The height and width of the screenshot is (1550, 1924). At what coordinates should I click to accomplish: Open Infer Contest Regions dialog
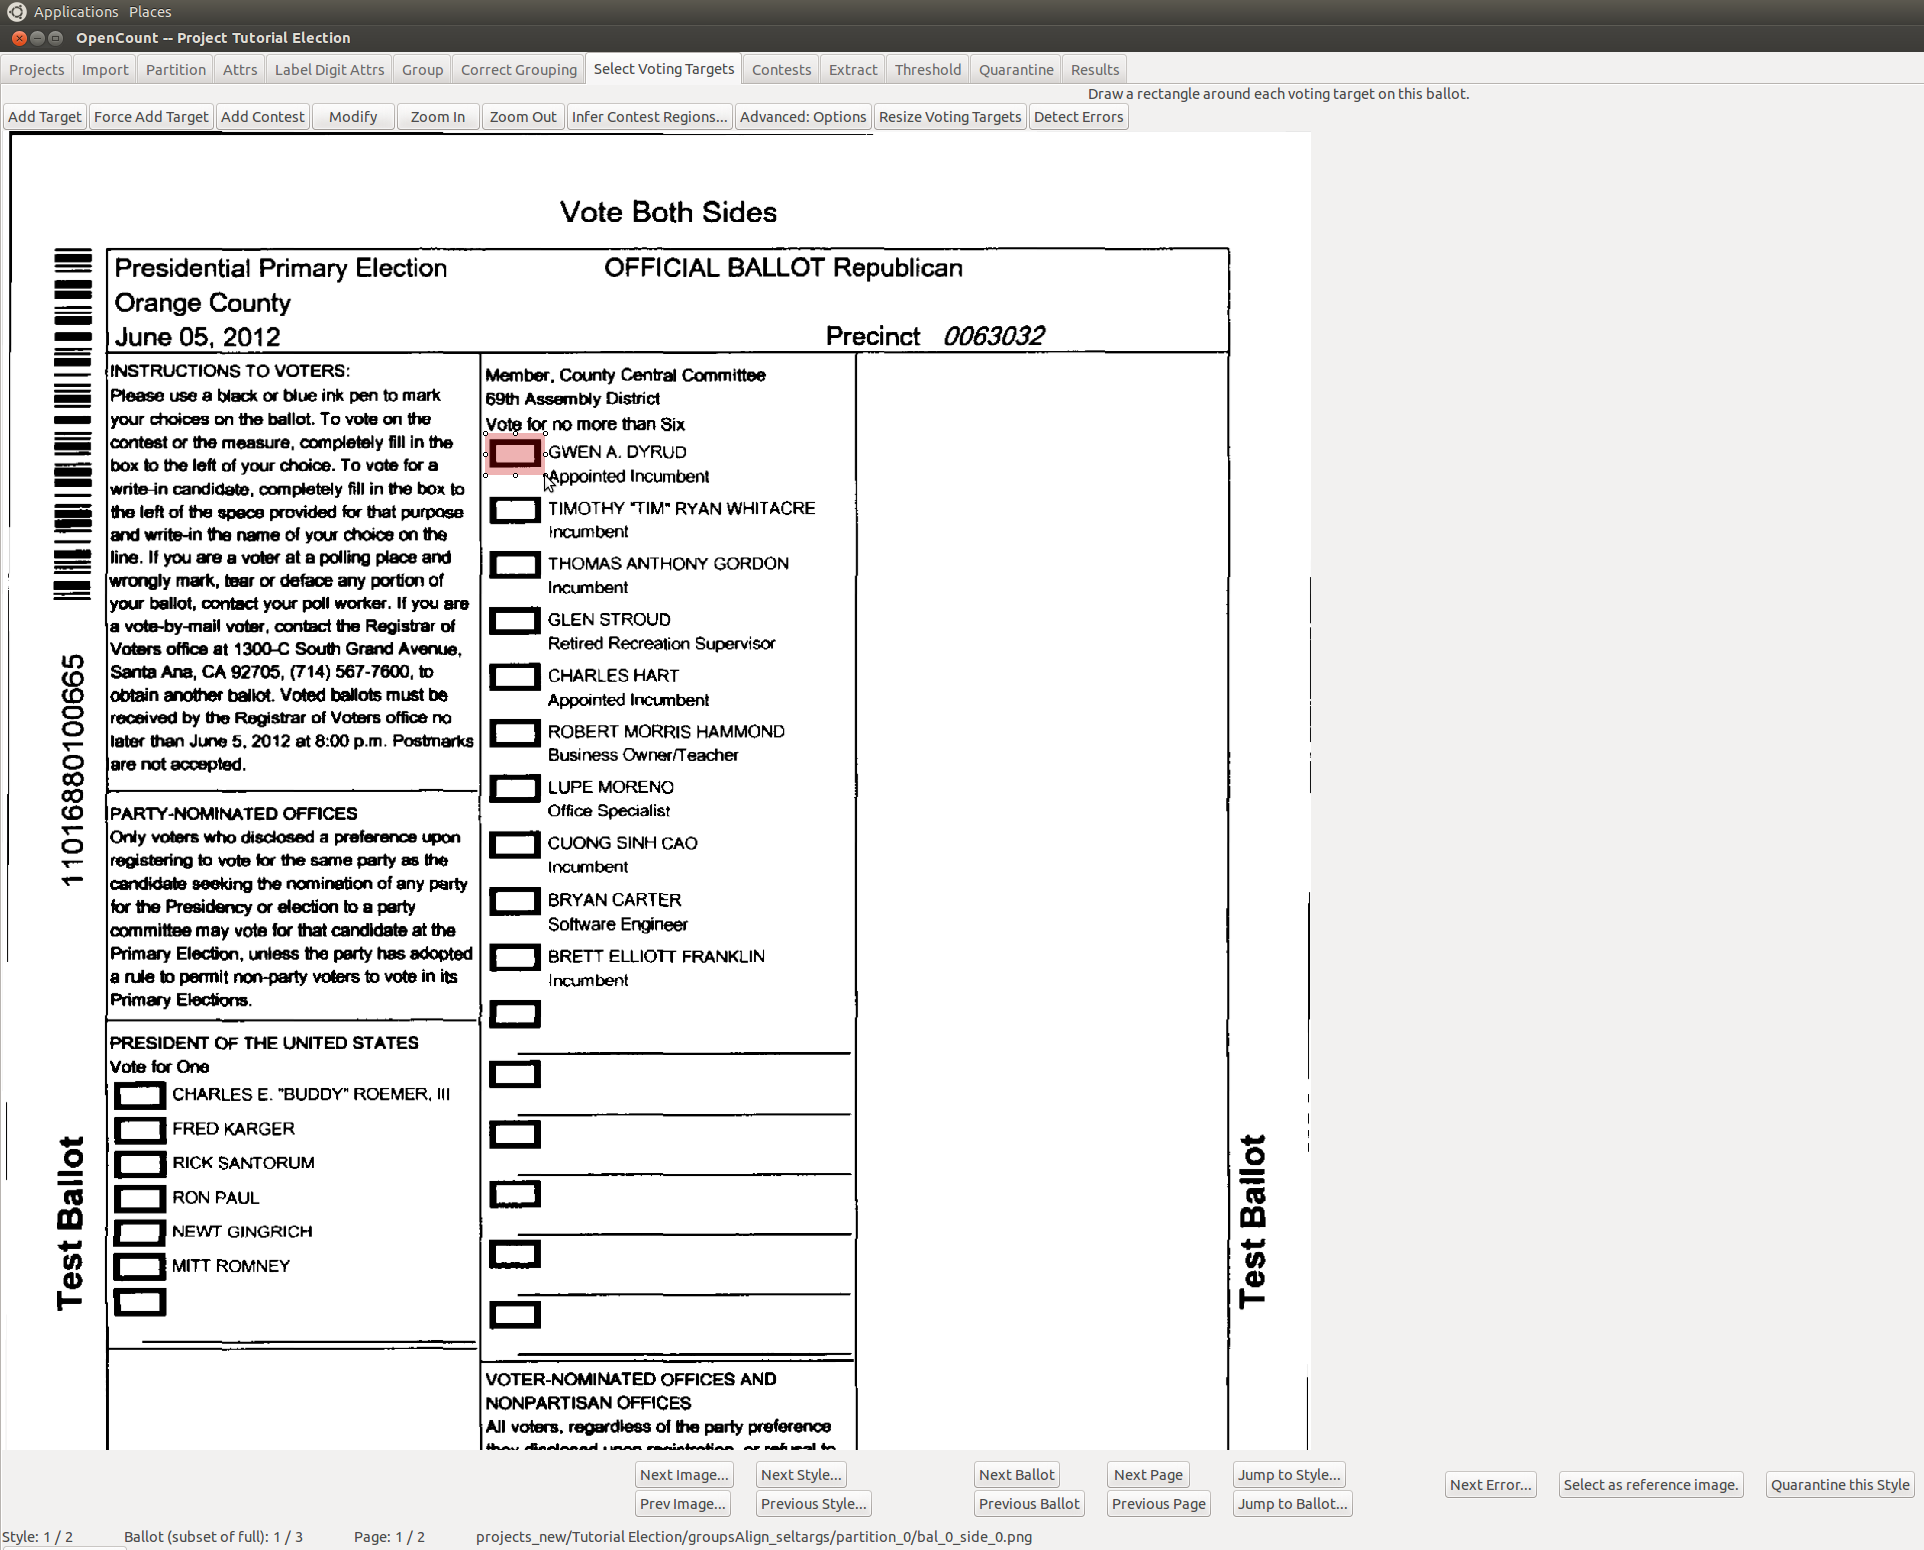(649, 117)
